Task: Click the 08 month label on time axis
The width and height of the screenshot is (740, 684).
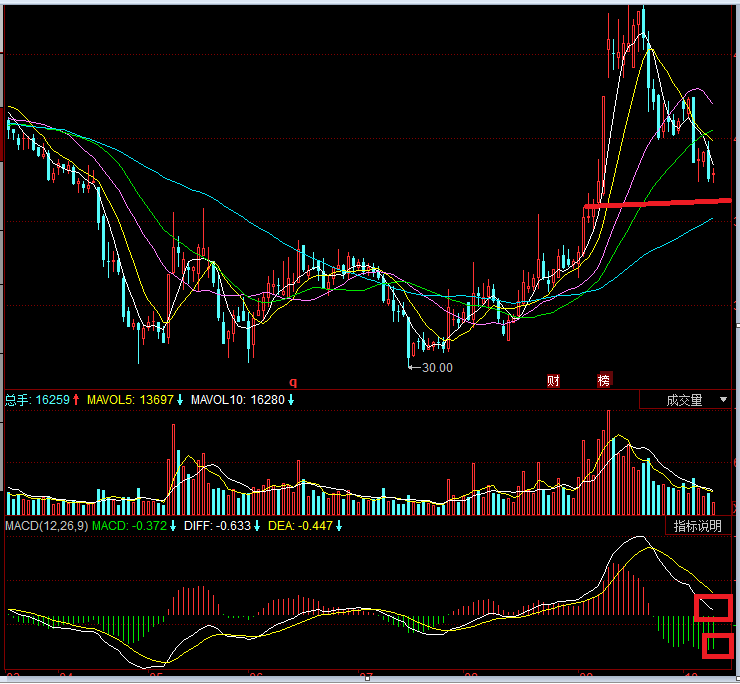Action: [x=471, y=677]
